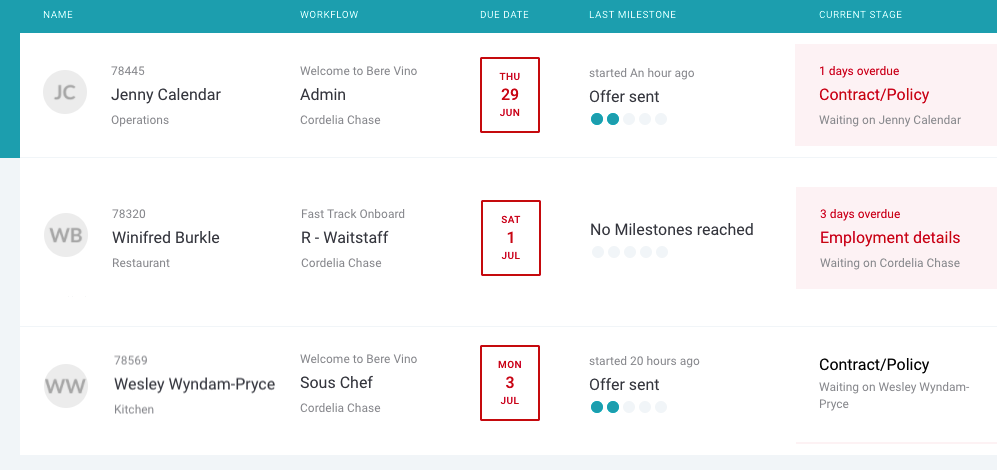
Task: Sort by the Last Milestone header
Action: (x=633, y=15)
